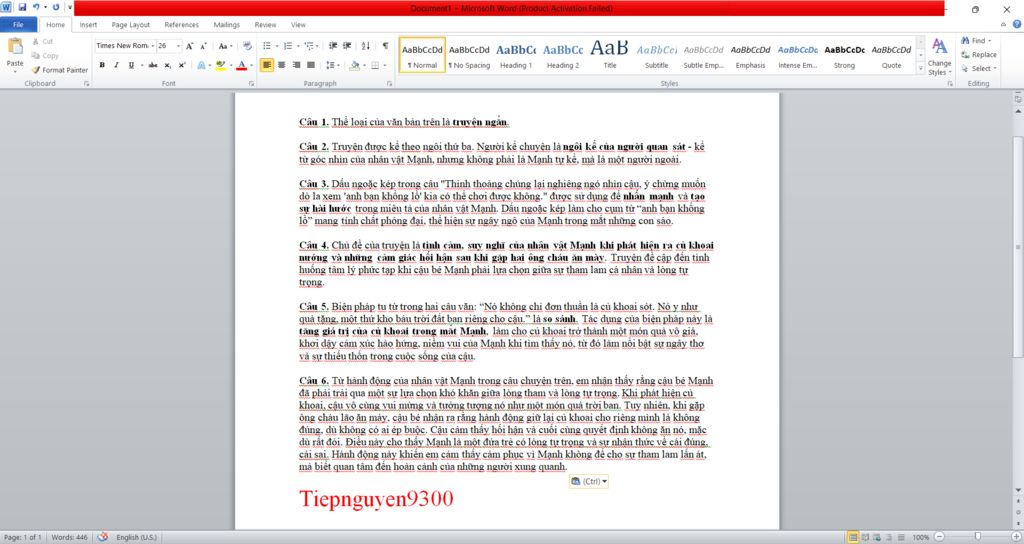This screenshot has width=1024, height=544.
Task: Click the Paste clipboard icon
Action: (x=15, y=48)
